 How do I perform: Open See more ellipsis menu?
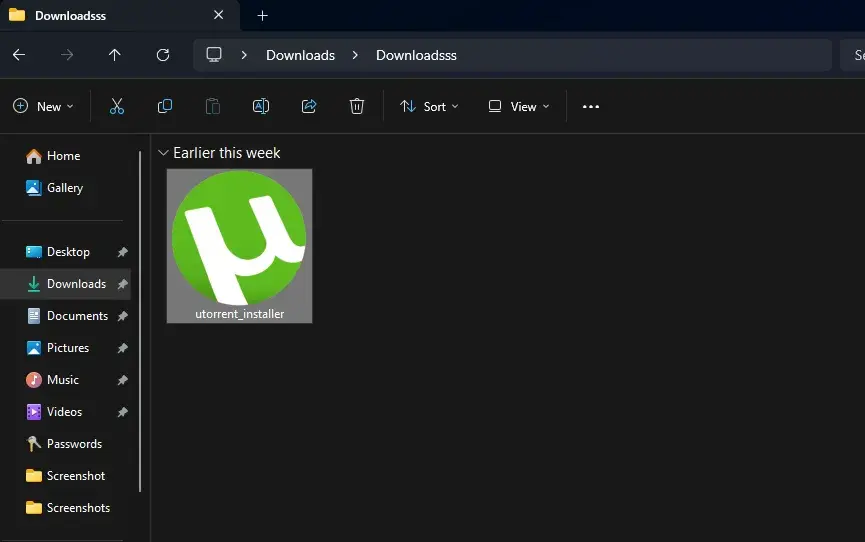591,106
